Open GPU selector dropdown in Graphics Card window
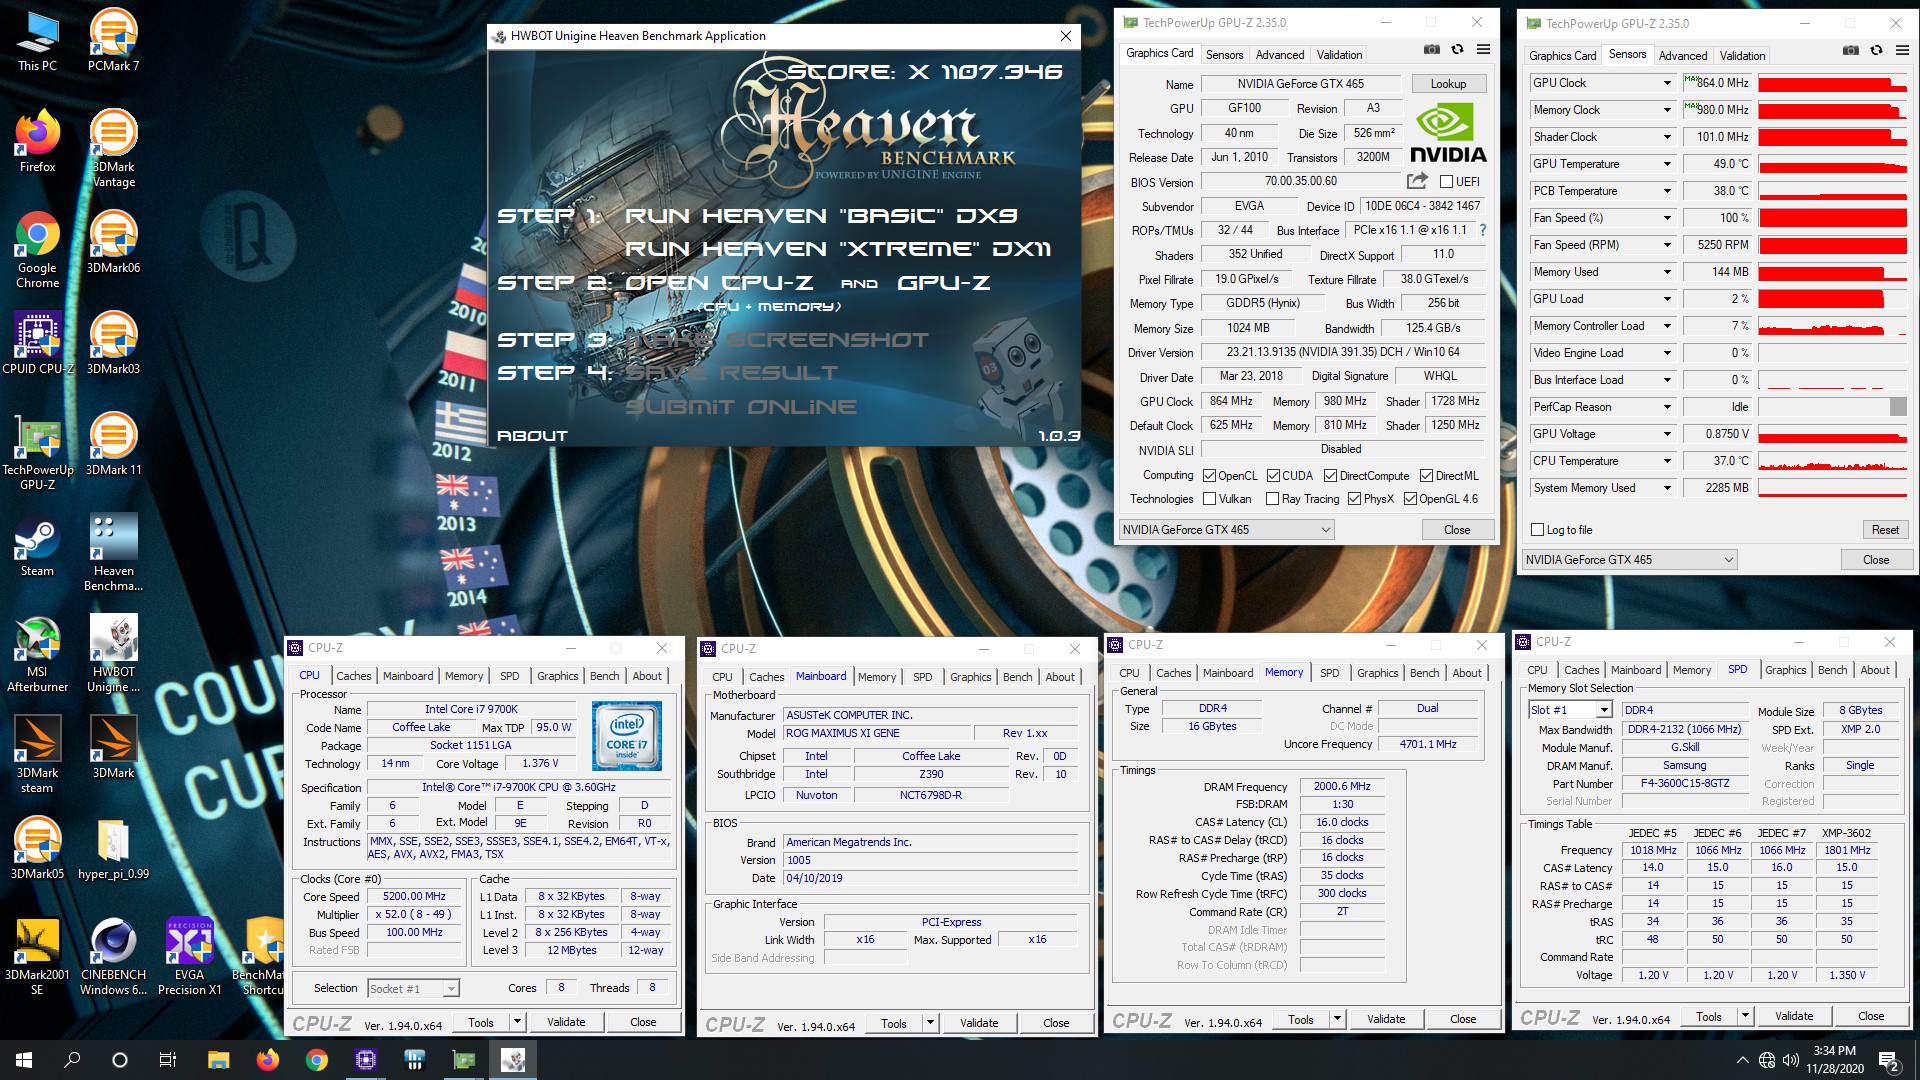The height and width of the screenshot is (1080, 1920). point(1227,530)
